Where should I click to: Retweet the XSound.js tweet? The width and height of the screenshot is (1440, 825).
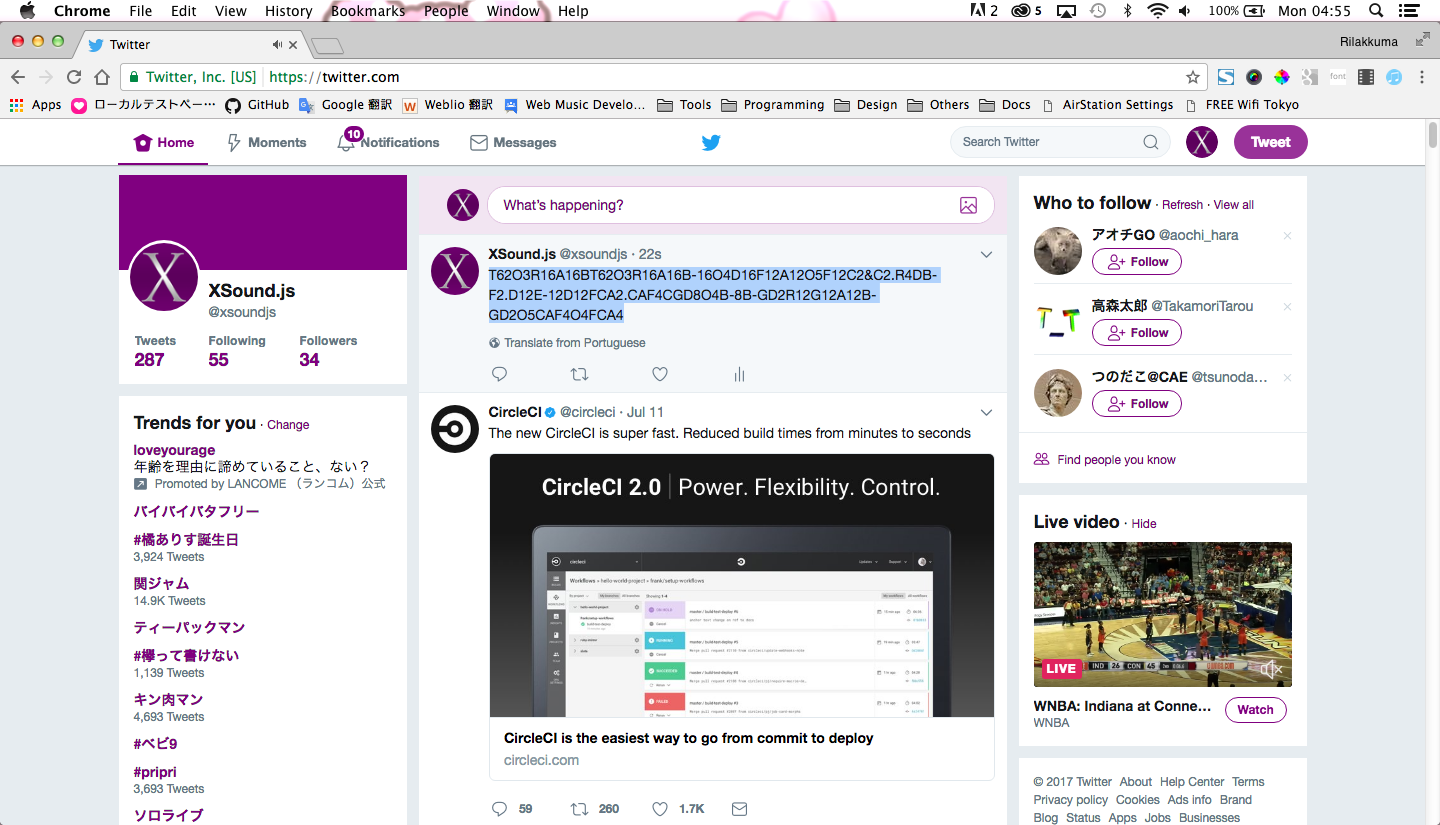pyautogui.click(x=579, y=374)
